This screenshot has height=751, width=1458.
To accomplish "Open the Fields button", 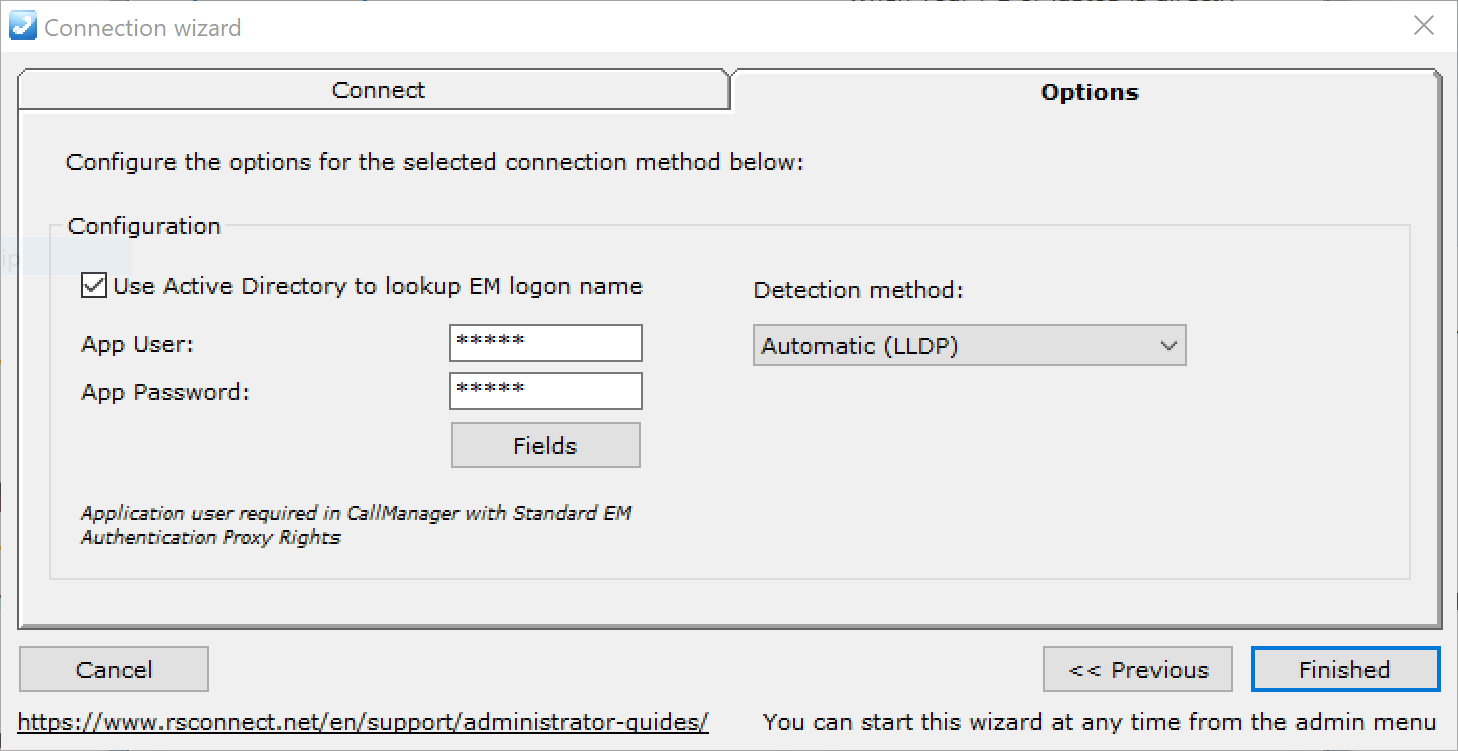I will pyautogui.click(x=546, y=445).
